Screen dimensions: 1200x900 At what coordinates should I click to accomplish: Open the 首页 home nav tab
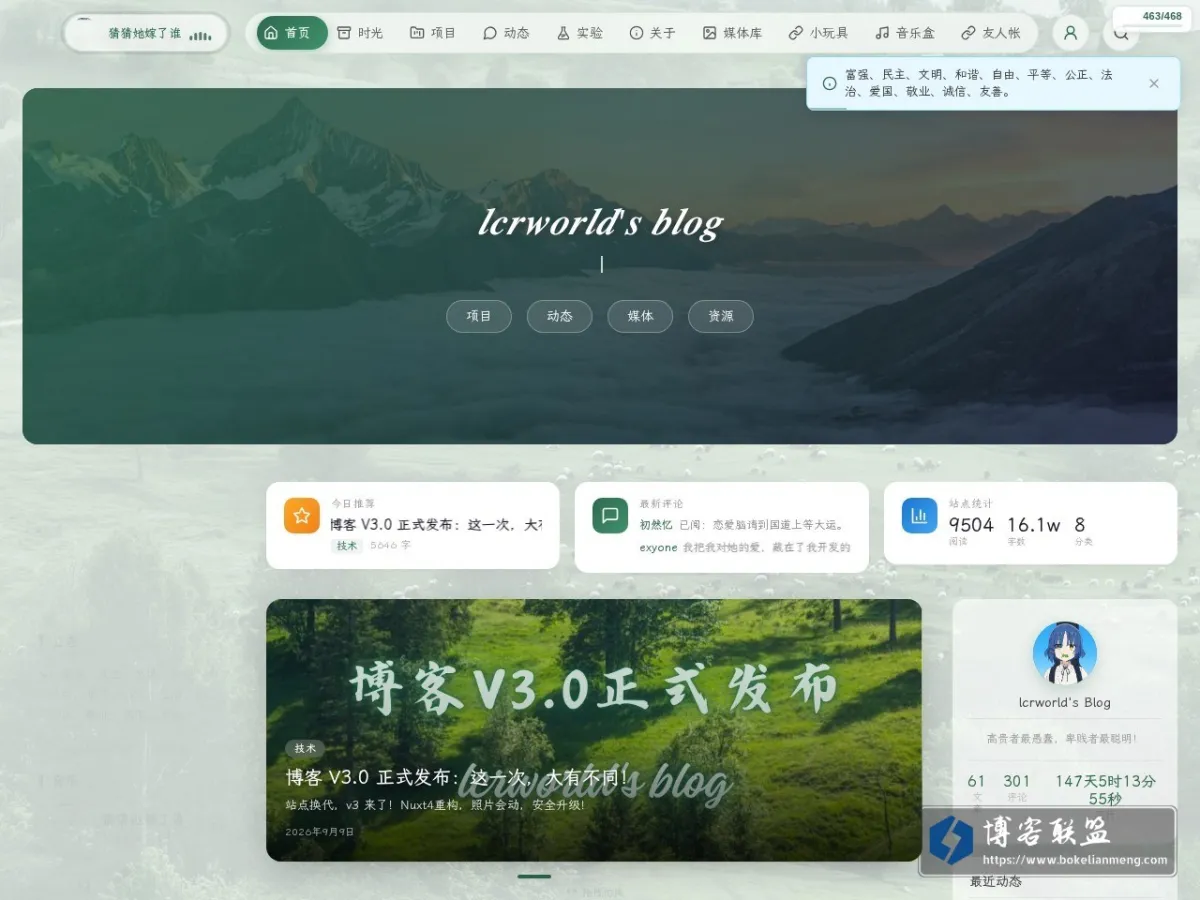[x=292, y=33]
